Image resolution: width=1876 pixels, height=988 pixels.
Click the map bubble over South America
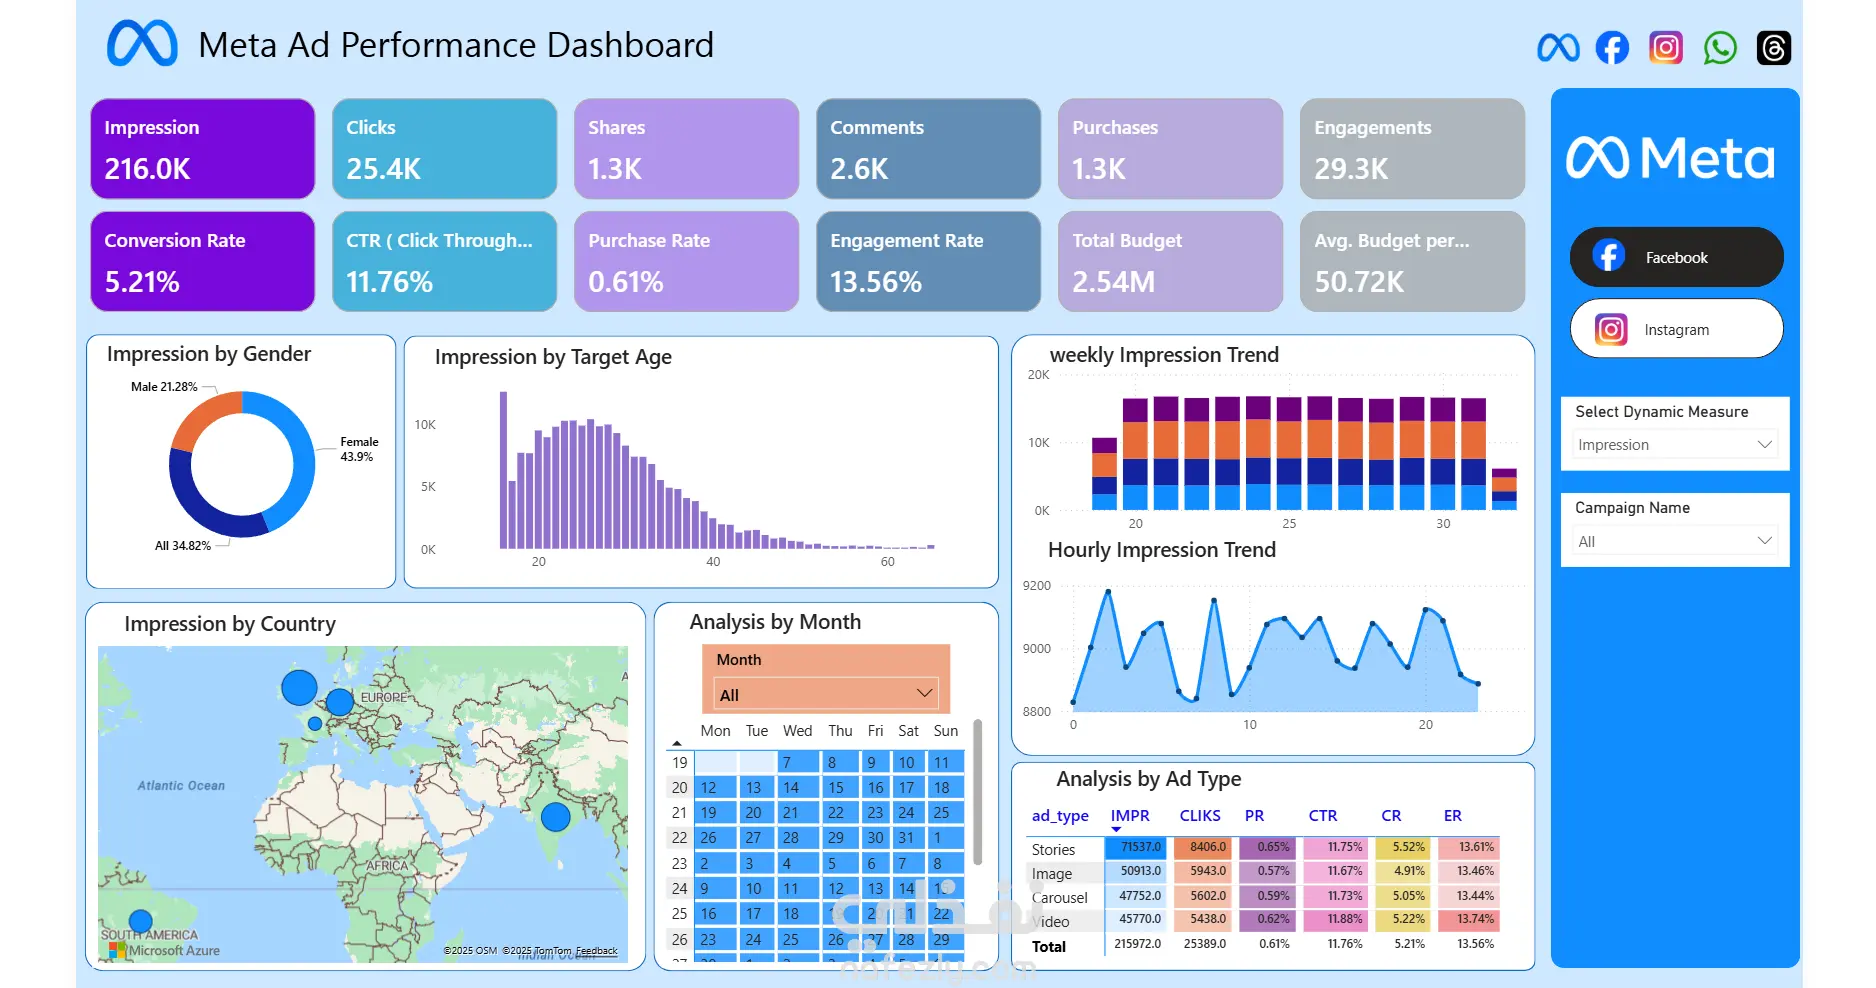[x=141, y=921]
